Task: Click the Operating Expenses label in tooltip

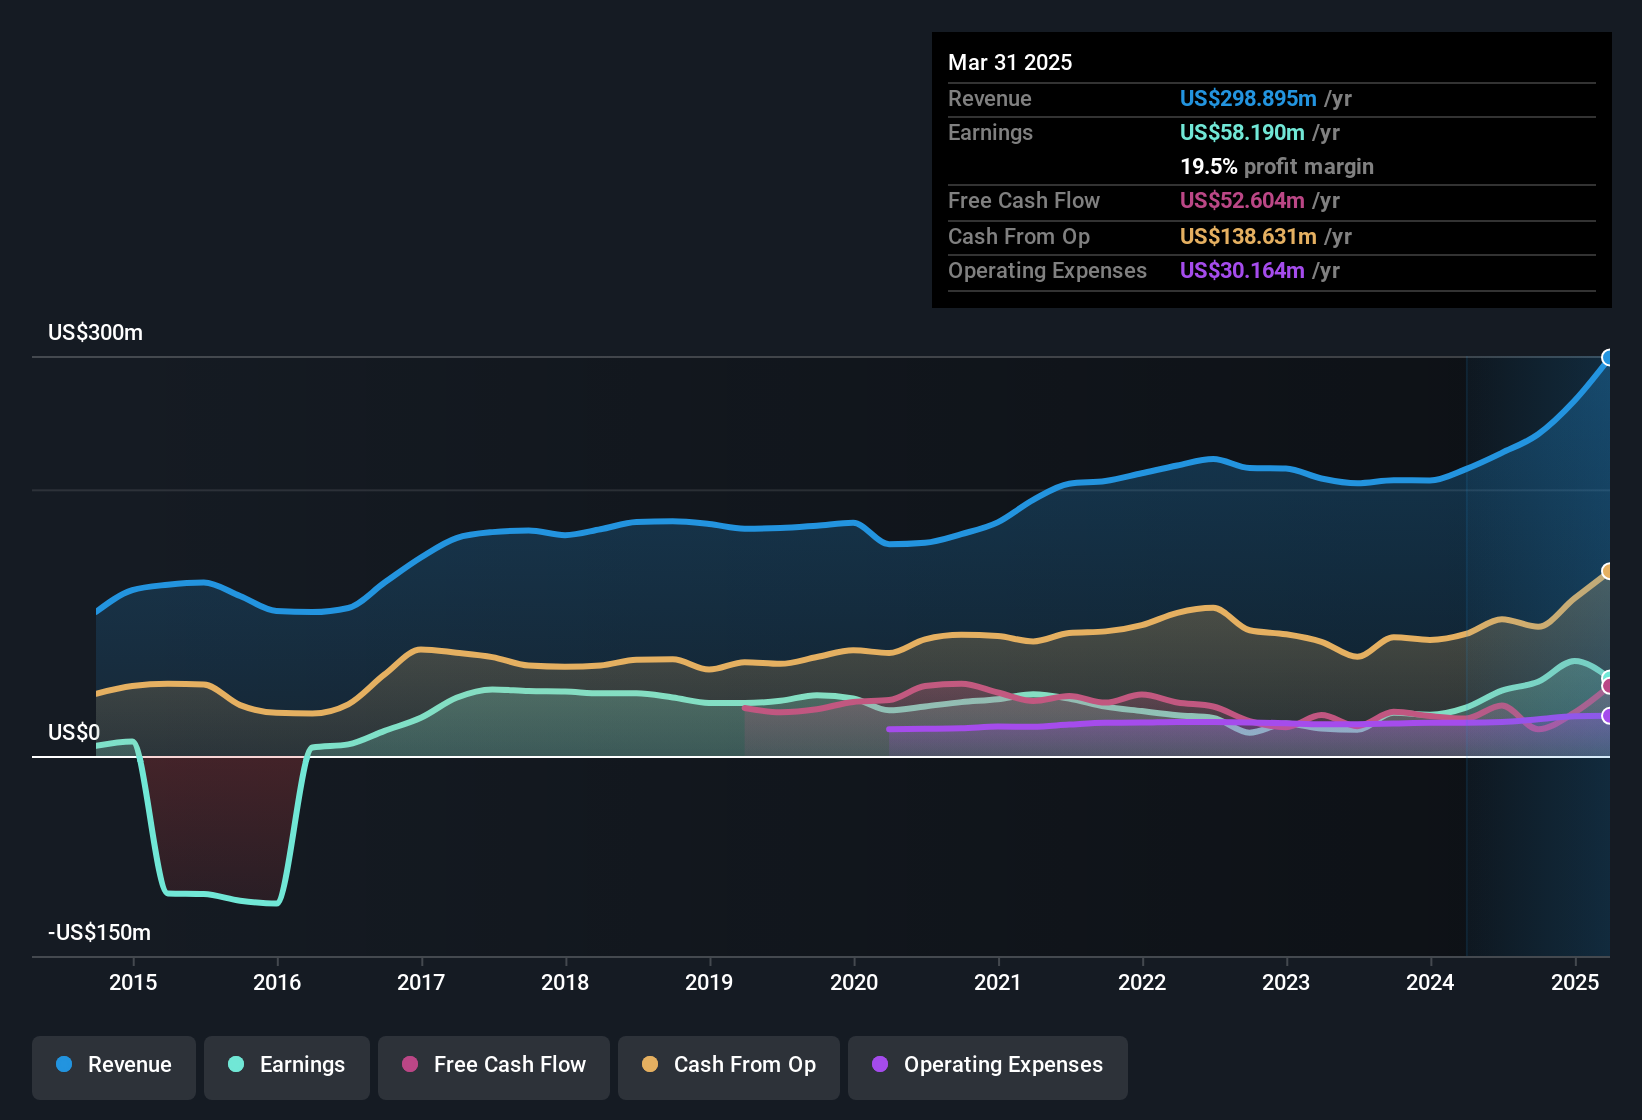Action: 1047,270
